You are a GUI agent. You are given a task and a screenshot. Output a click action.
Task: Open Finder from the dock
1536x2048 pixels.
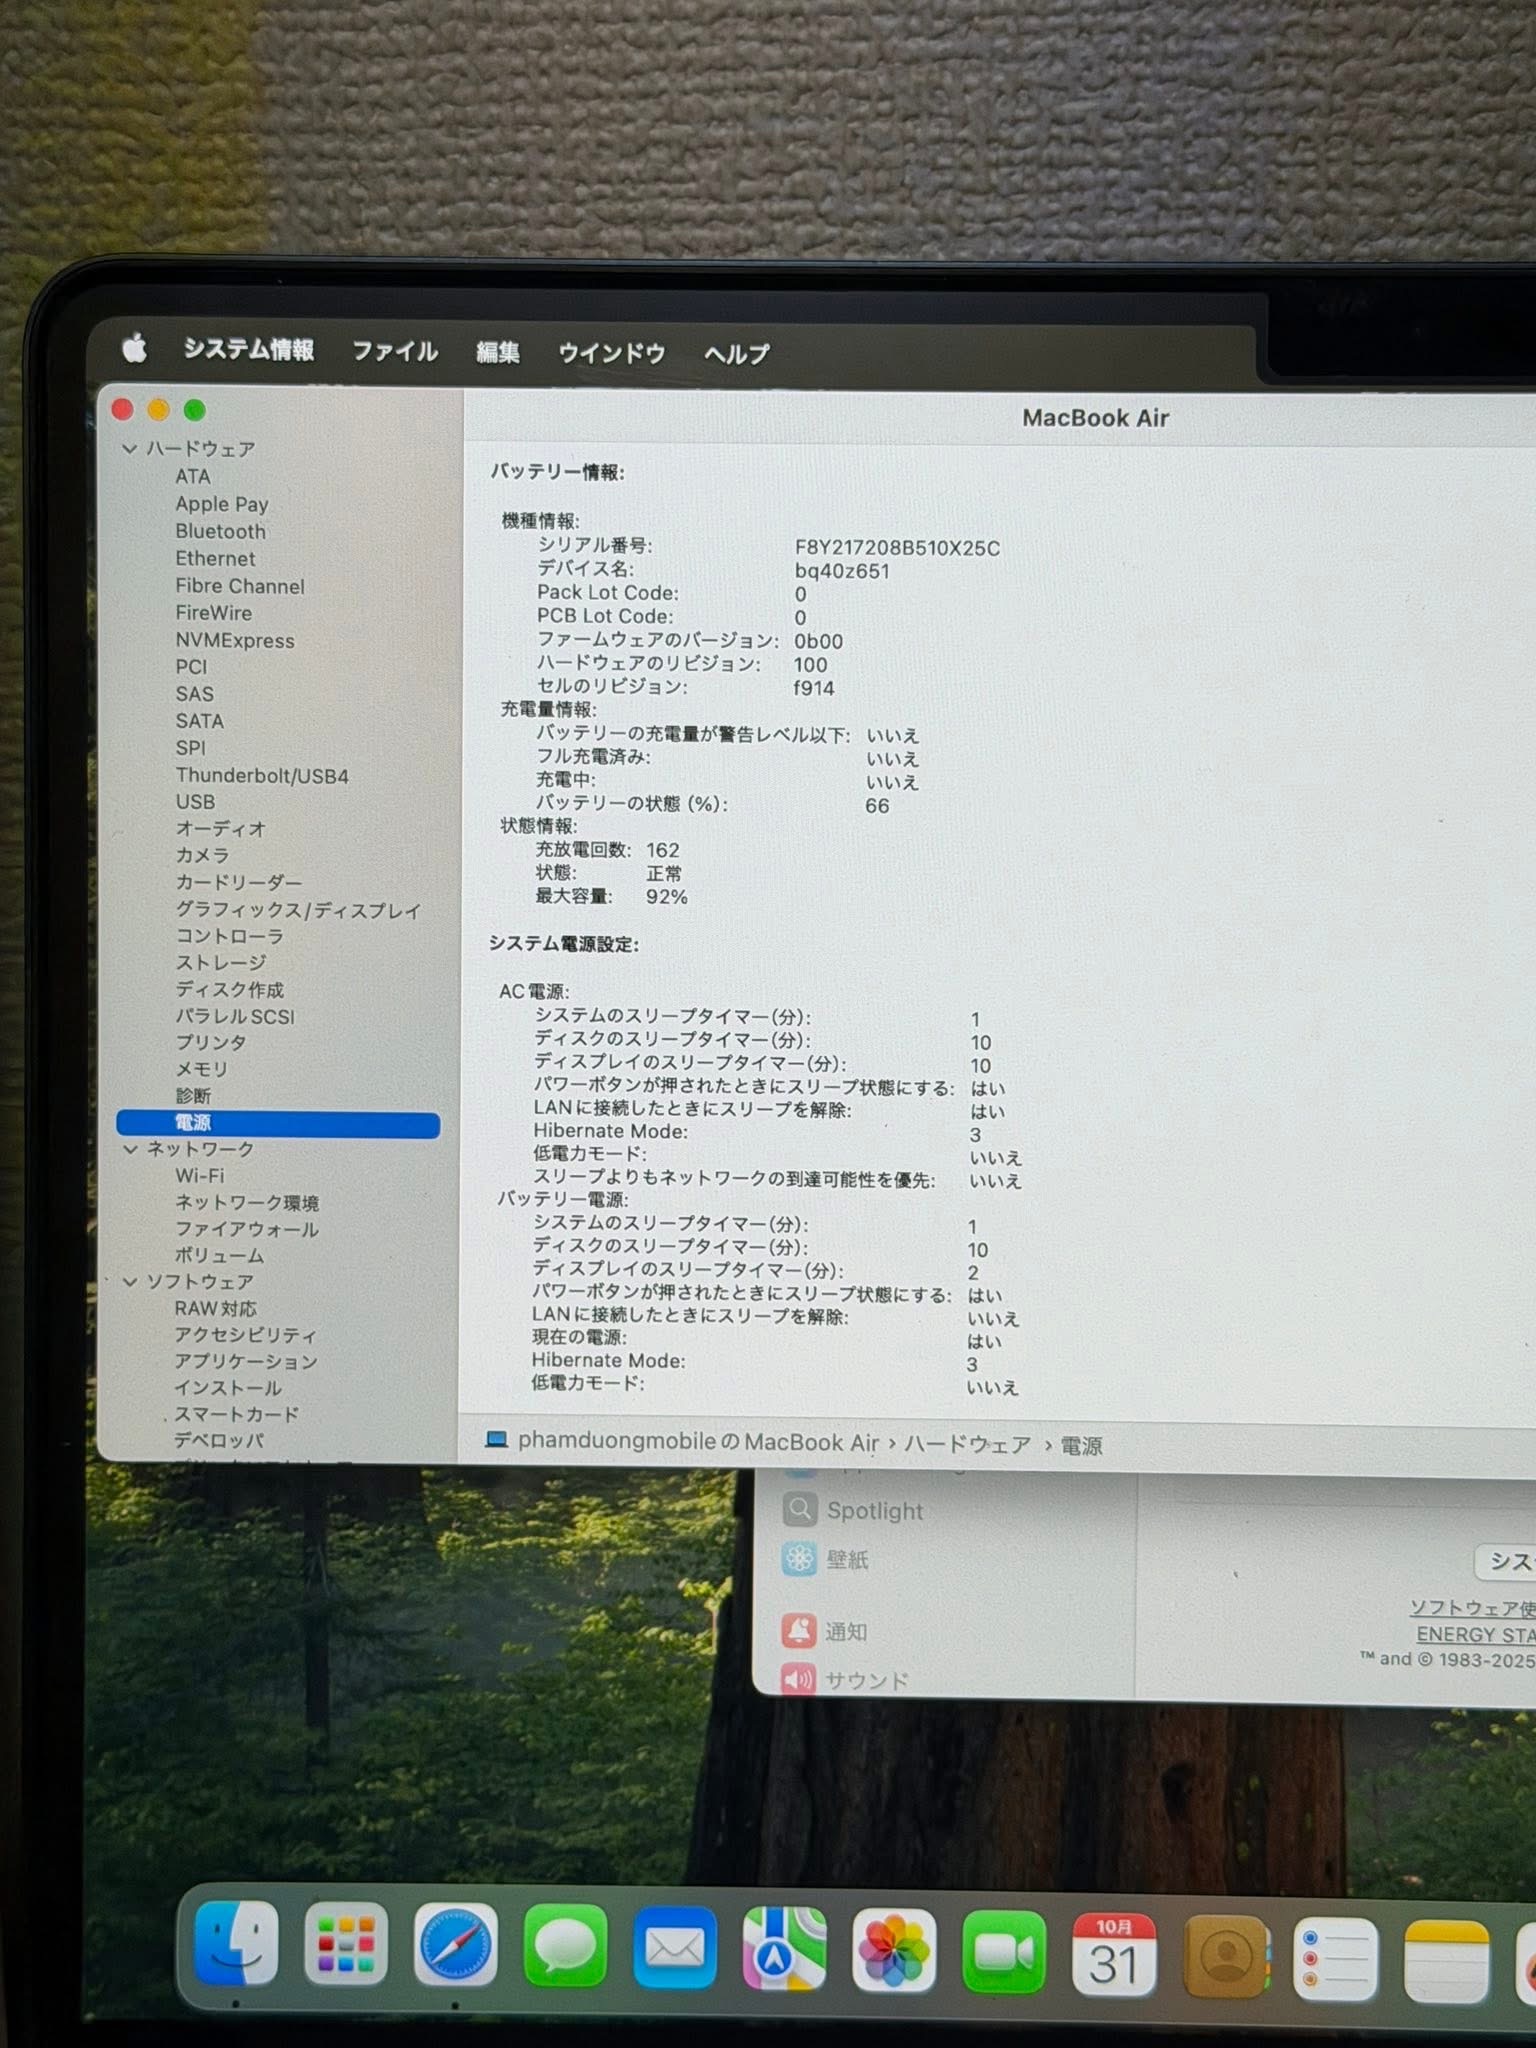pos(236,1944)
